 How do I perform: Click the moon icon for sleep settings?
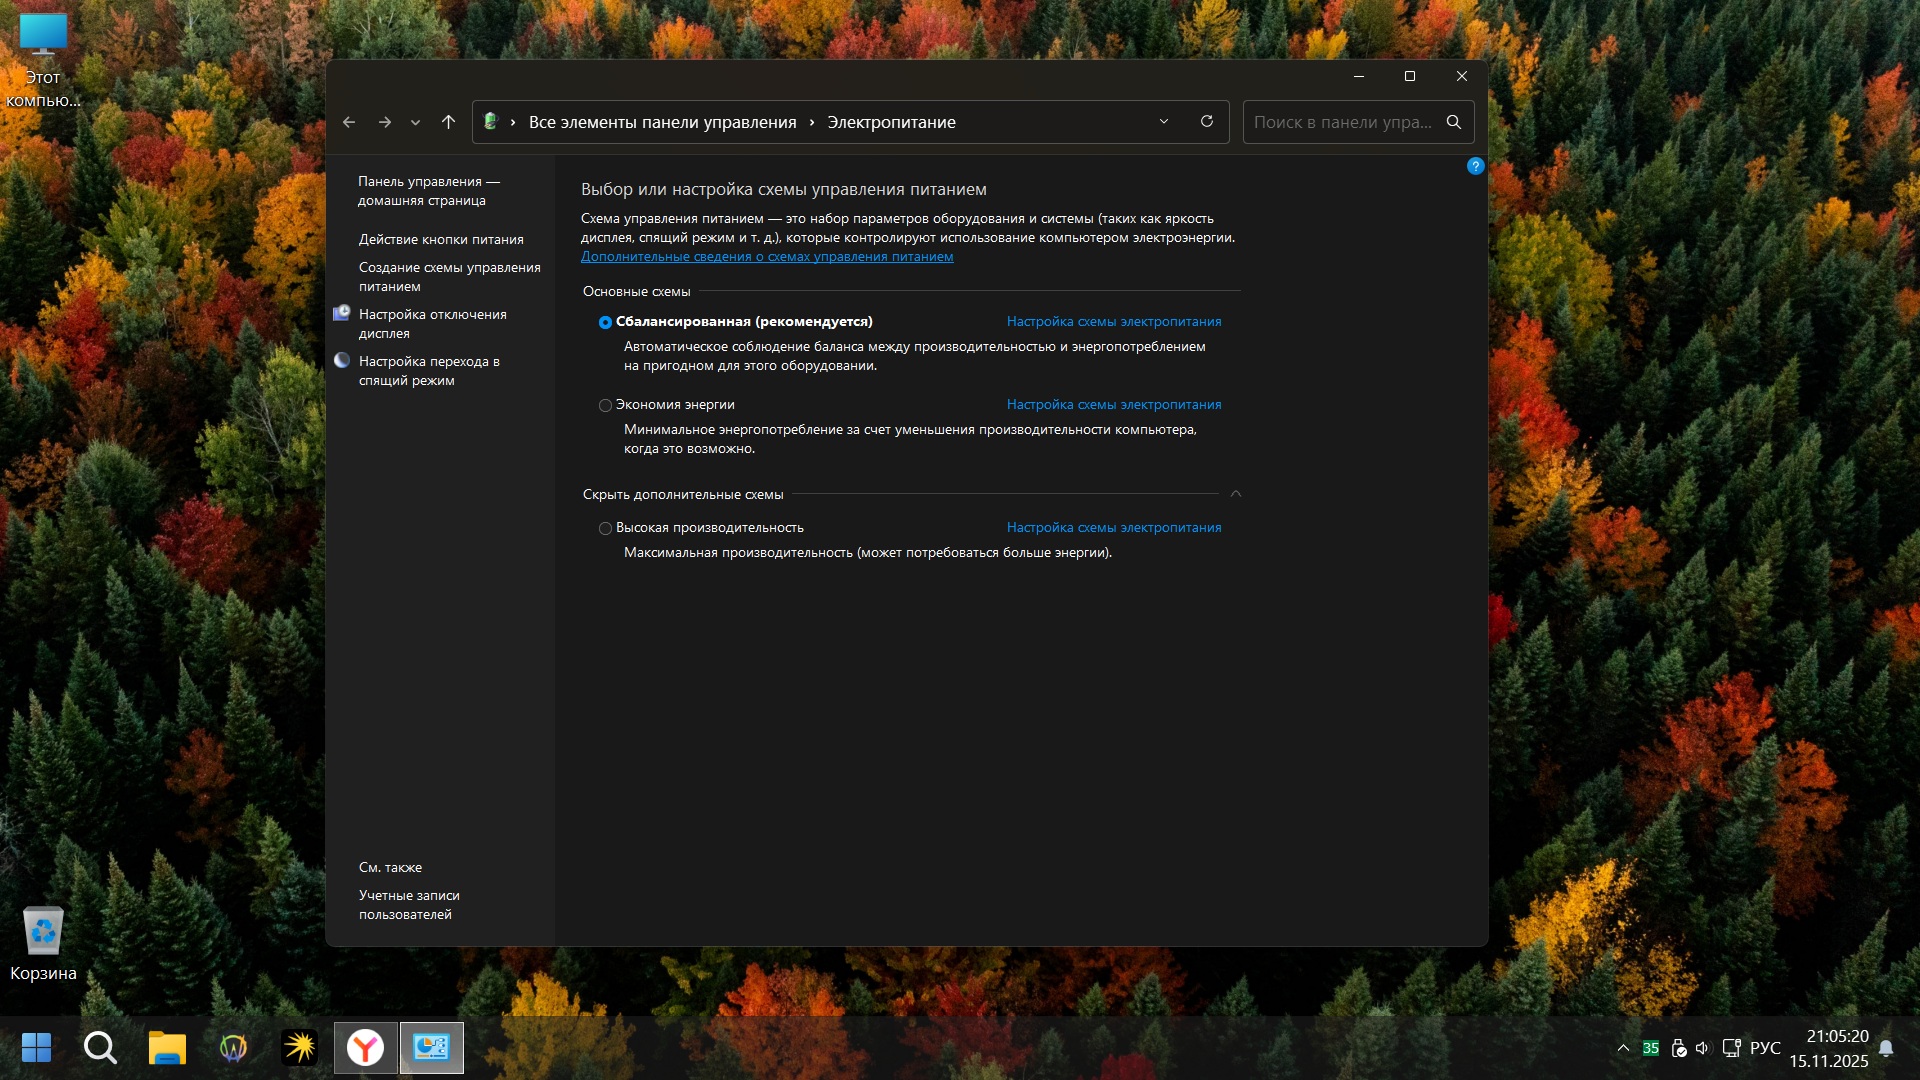click(342, 361)
